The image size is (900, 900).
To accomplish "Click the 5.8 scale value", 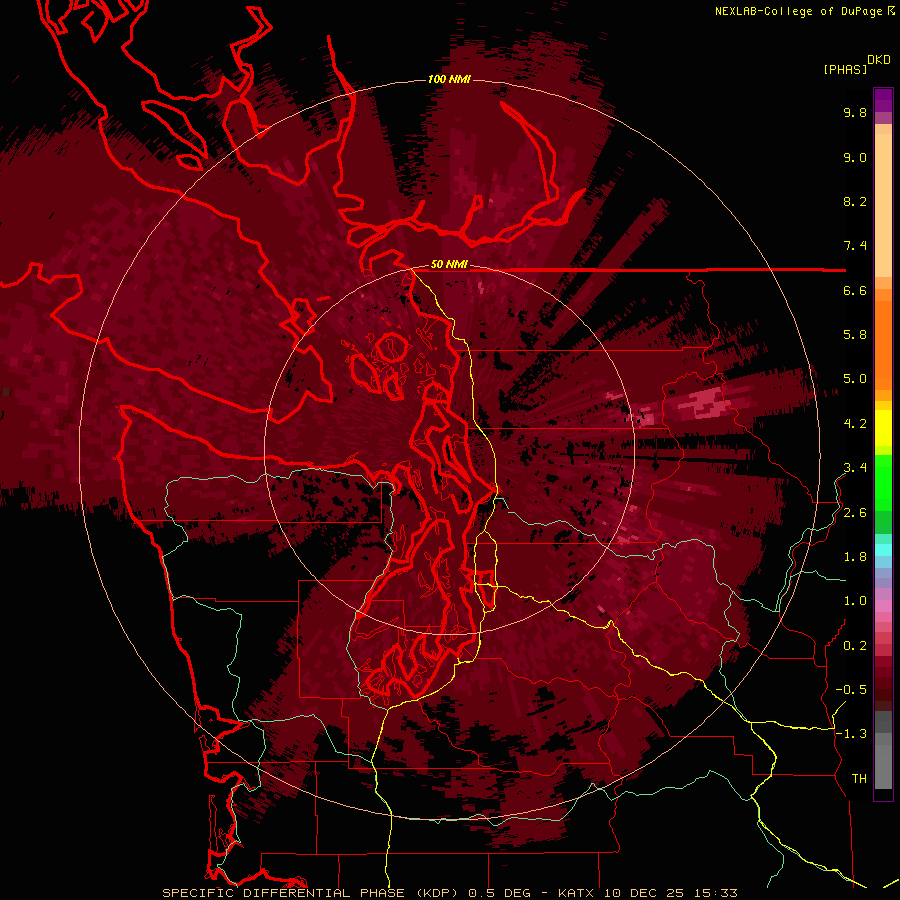I will tap(855, 335).
